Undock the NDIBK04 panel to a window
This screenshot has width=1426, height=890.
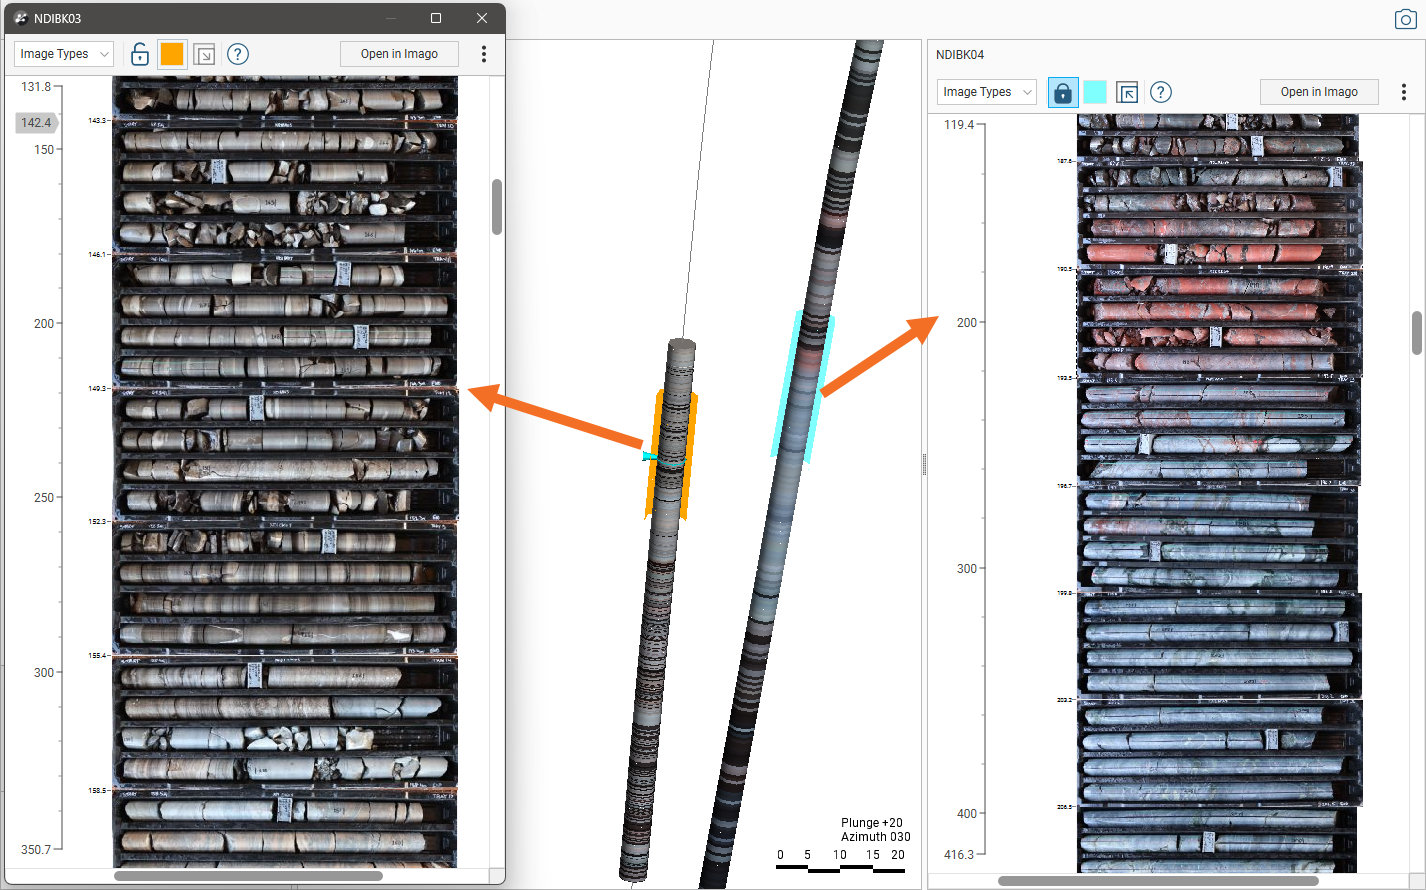1127,92
